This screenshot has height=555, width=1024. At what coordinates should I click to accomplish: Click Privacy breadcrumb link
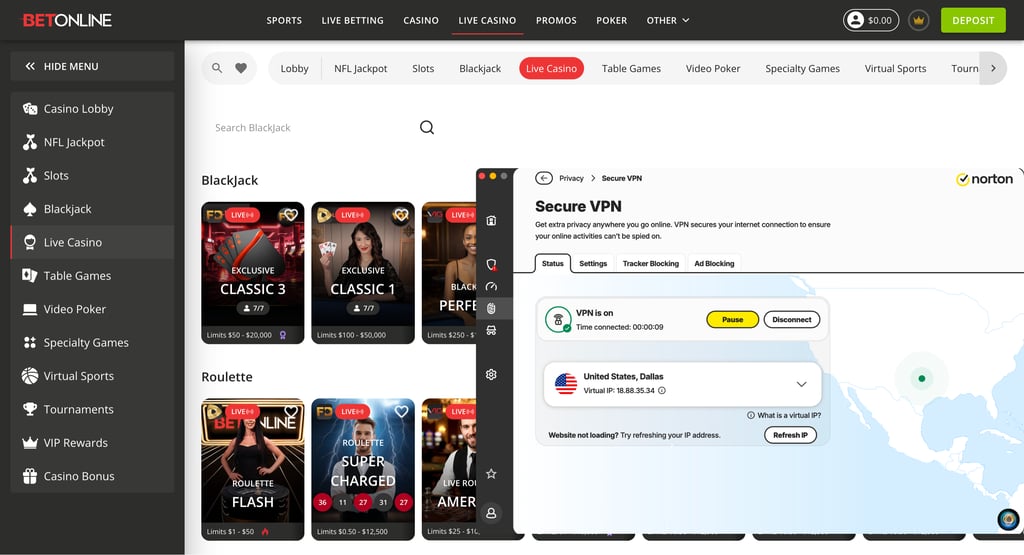point(571,178)
